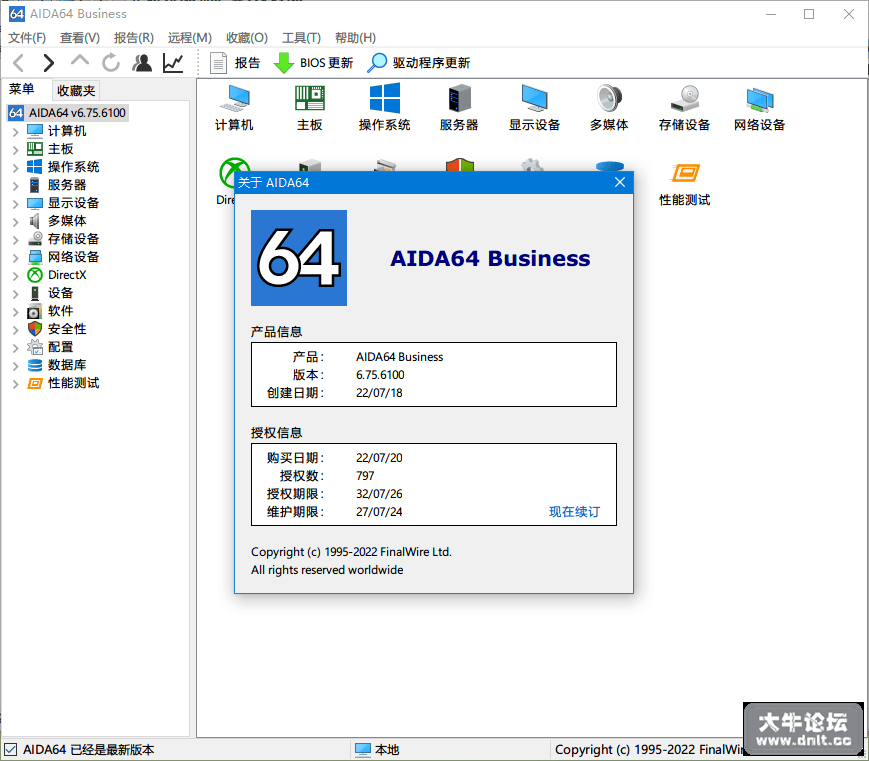Click the forward navigation arrow

click(49, 63)
